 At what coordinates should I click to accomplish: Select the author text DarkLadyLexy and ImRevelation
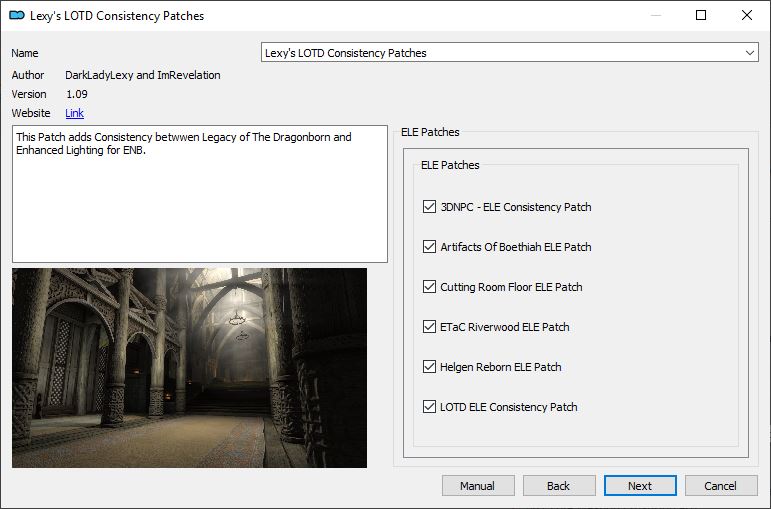[x=143, y=75]
